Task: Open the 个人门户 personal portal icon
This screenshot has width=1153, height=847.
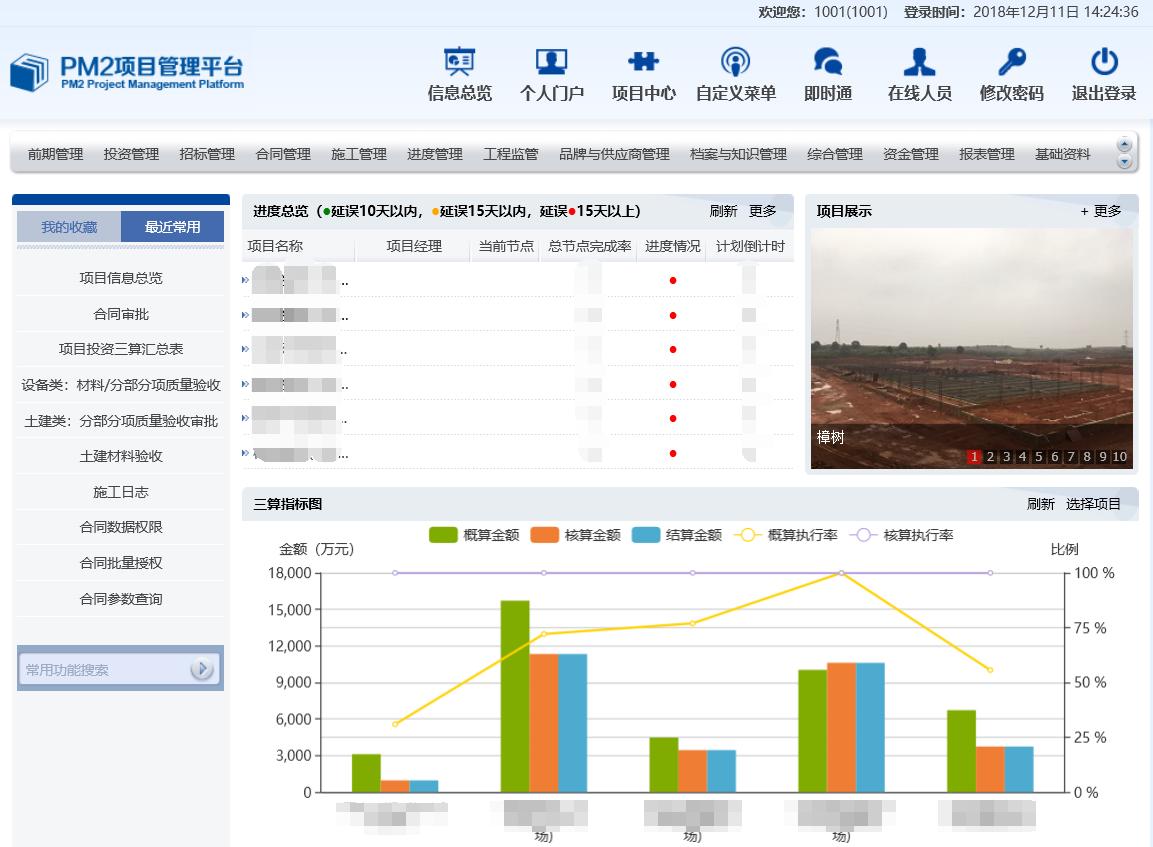Action: click(x=551, y=63)
